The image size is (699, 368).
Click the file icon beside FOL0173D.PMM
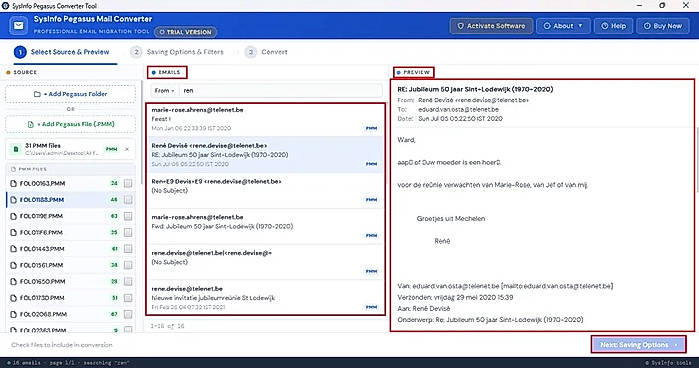13,298
